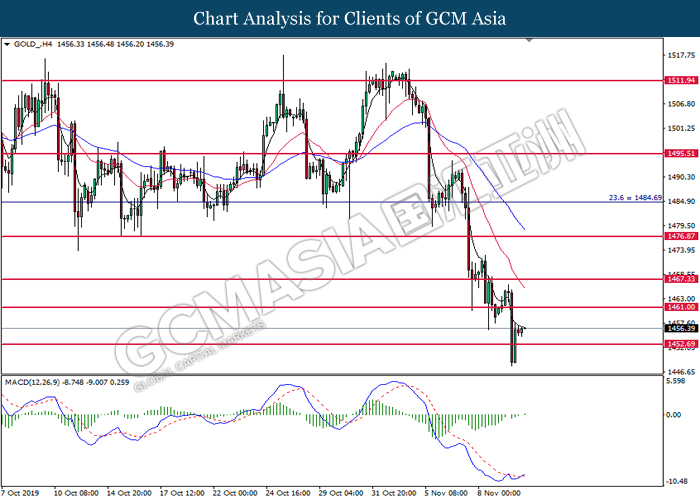Click the 29 Oct 04:00 time label

[x=341, y=493]
